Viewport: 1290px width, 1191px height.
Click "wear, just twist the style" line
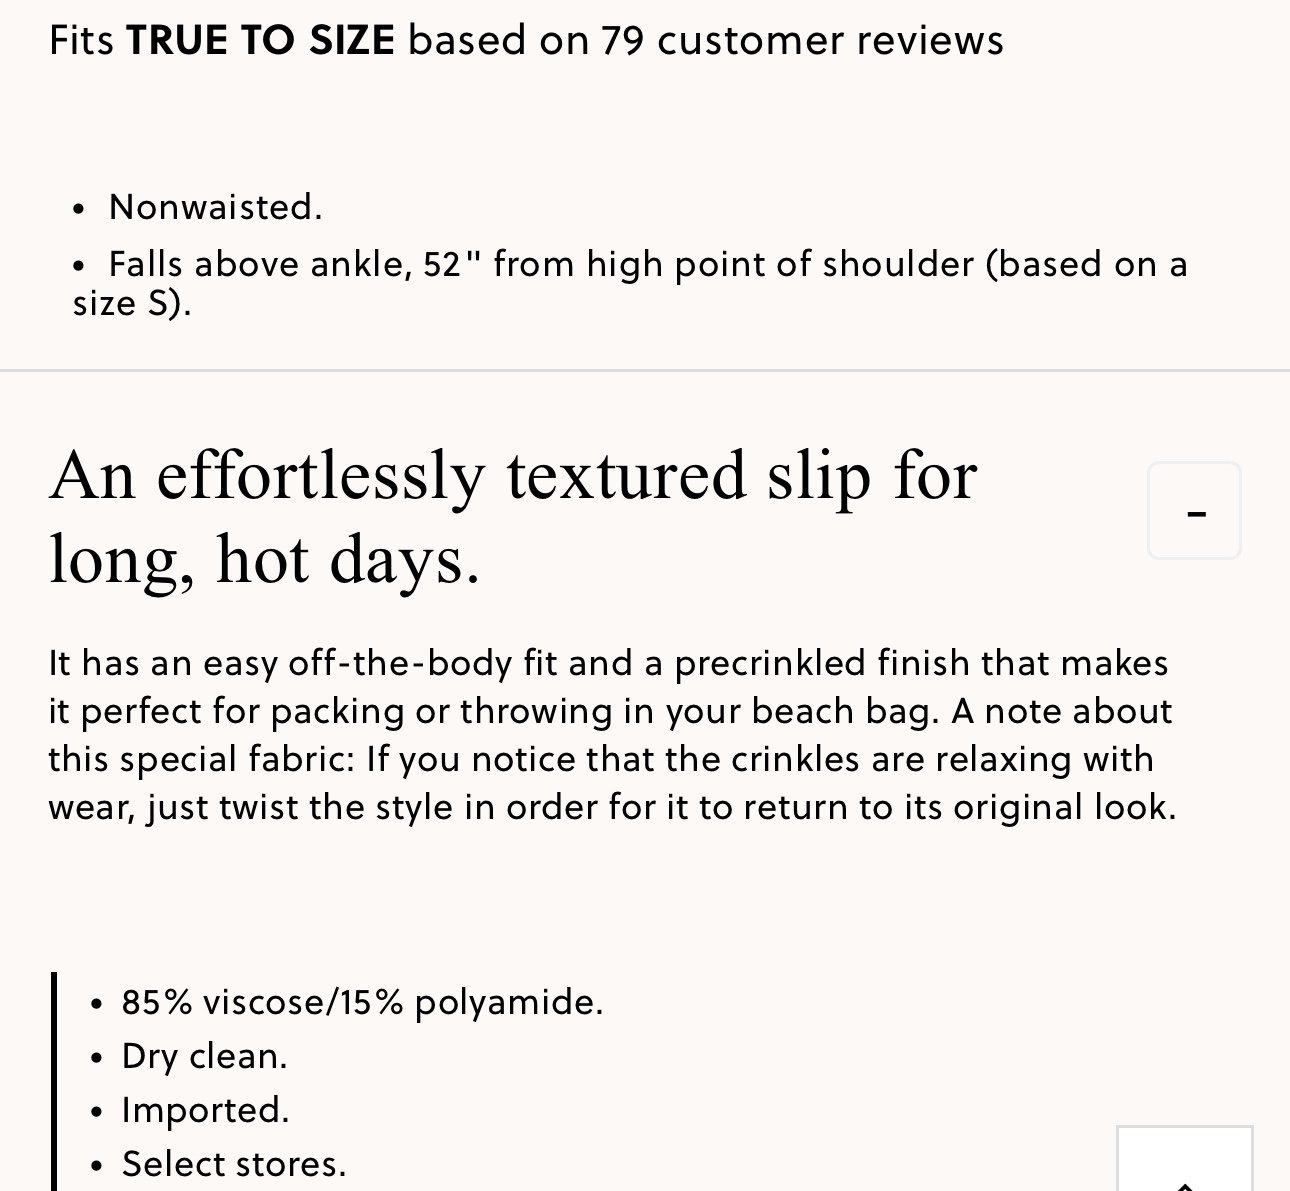612,807
